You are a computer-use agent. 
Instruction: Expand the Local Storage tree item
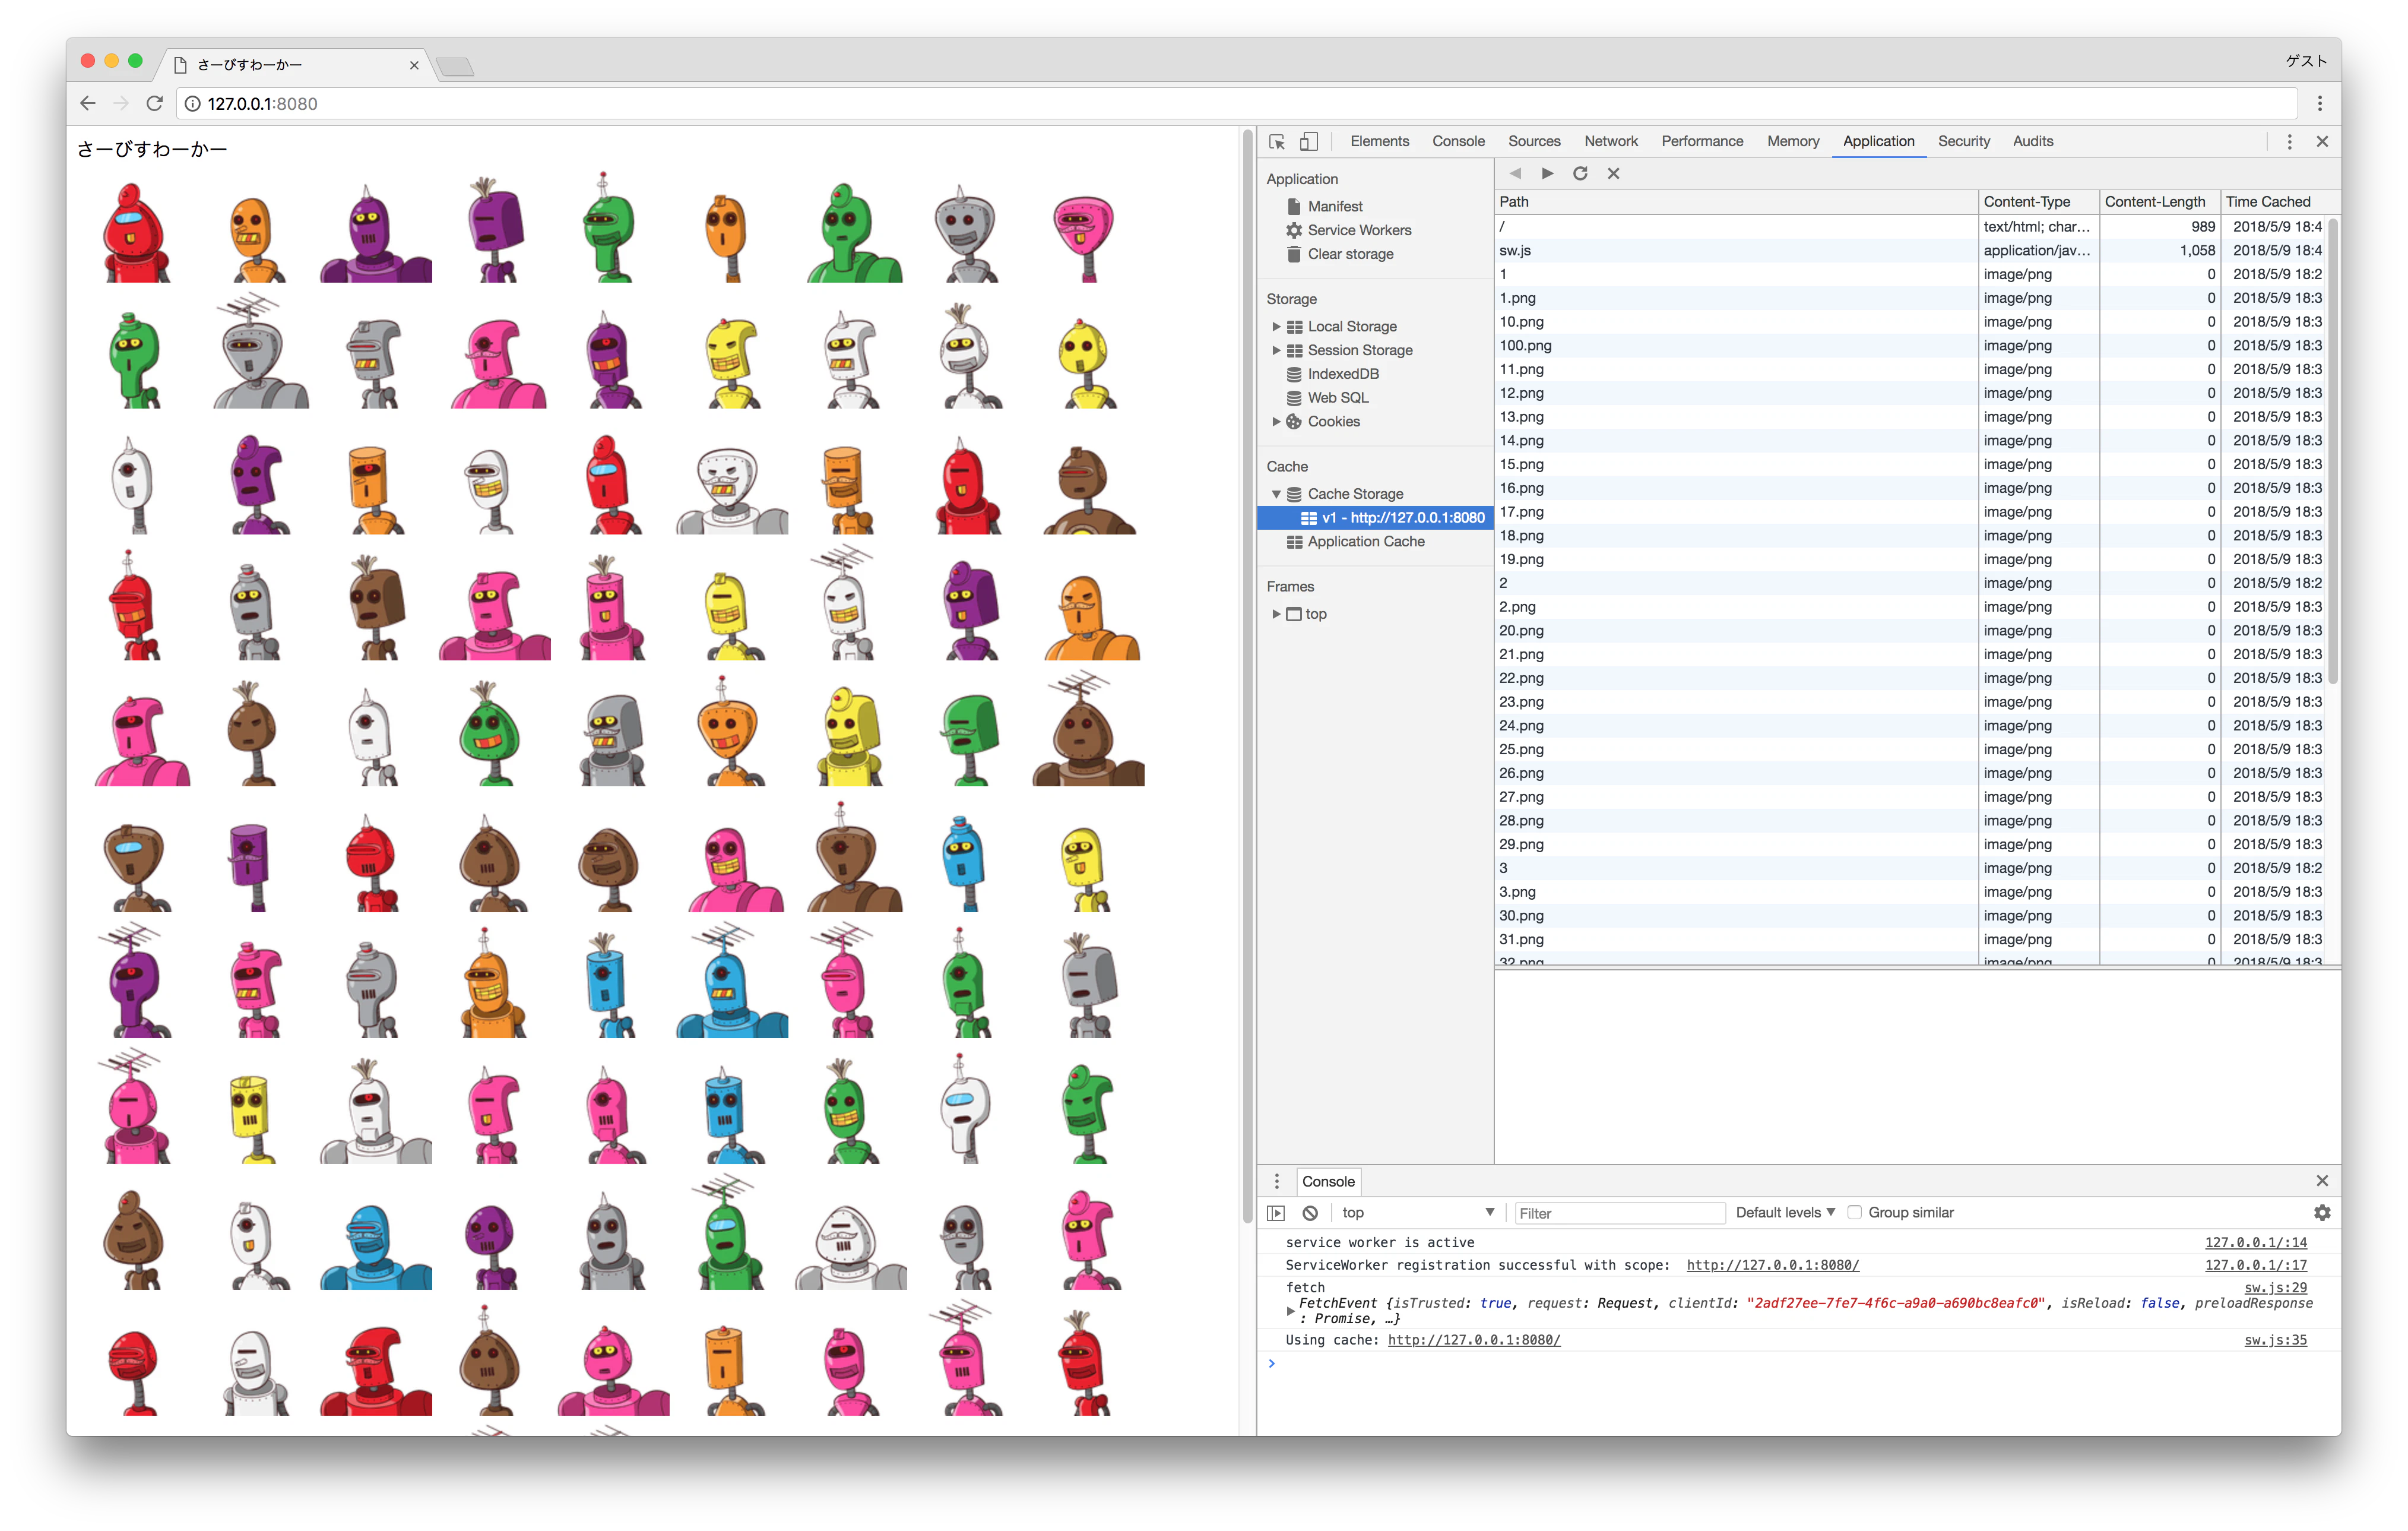tap(1276, 326)
